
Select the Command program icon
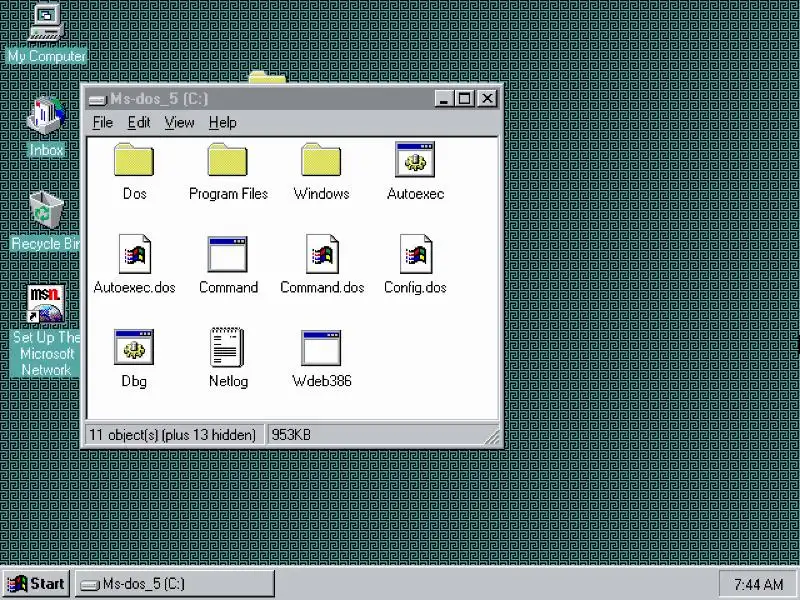228,254
